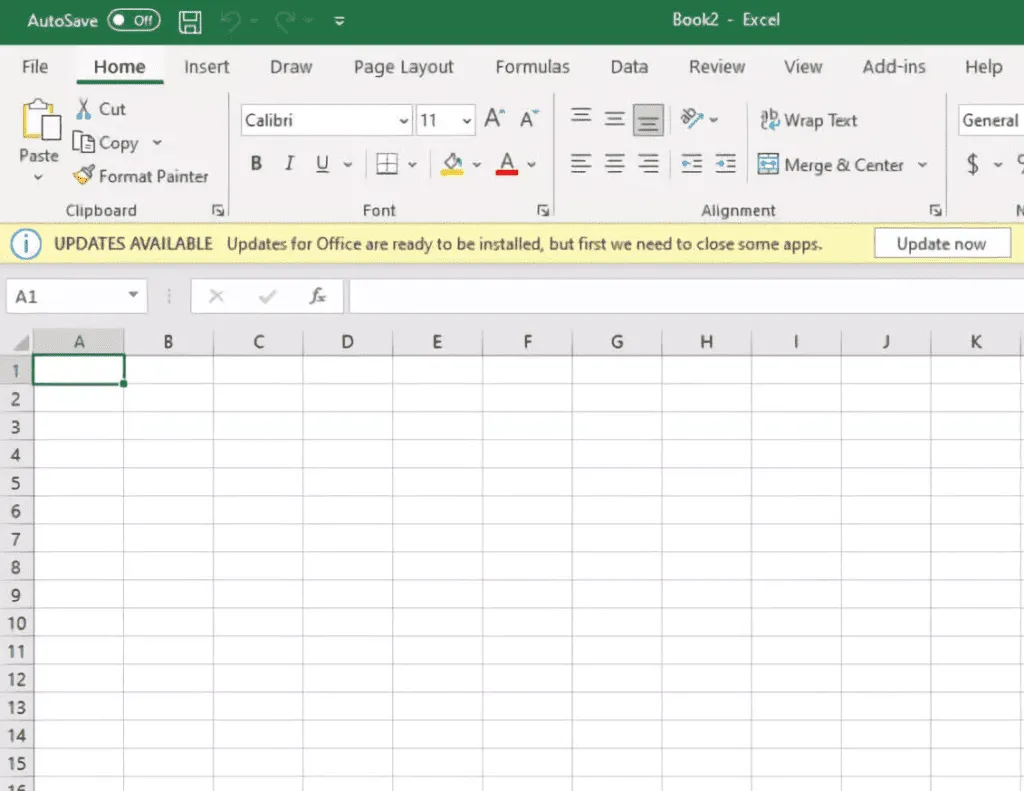Click the Update now button

[x=941, y=242]
